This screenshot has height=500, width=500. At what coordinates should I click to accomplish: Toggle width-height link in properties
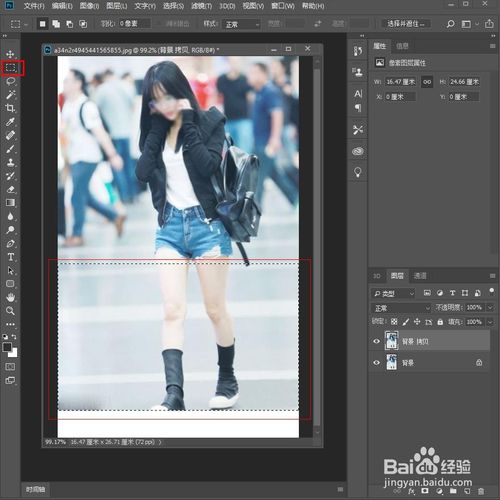pyautogui.click(x=427, y=82)
